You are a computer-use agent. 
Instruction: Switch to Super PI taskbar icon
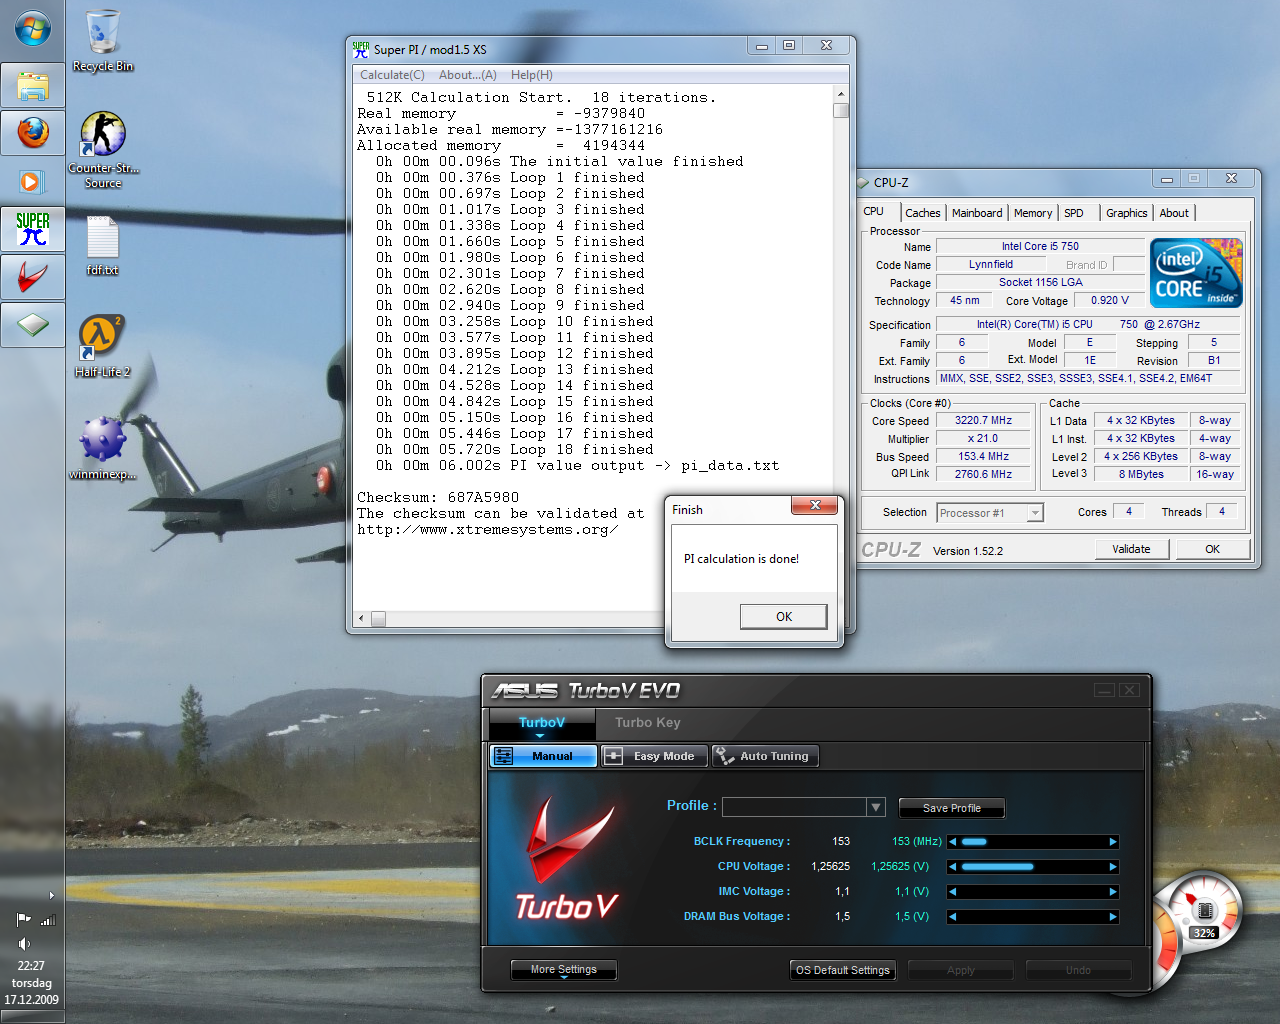(33, 229)
